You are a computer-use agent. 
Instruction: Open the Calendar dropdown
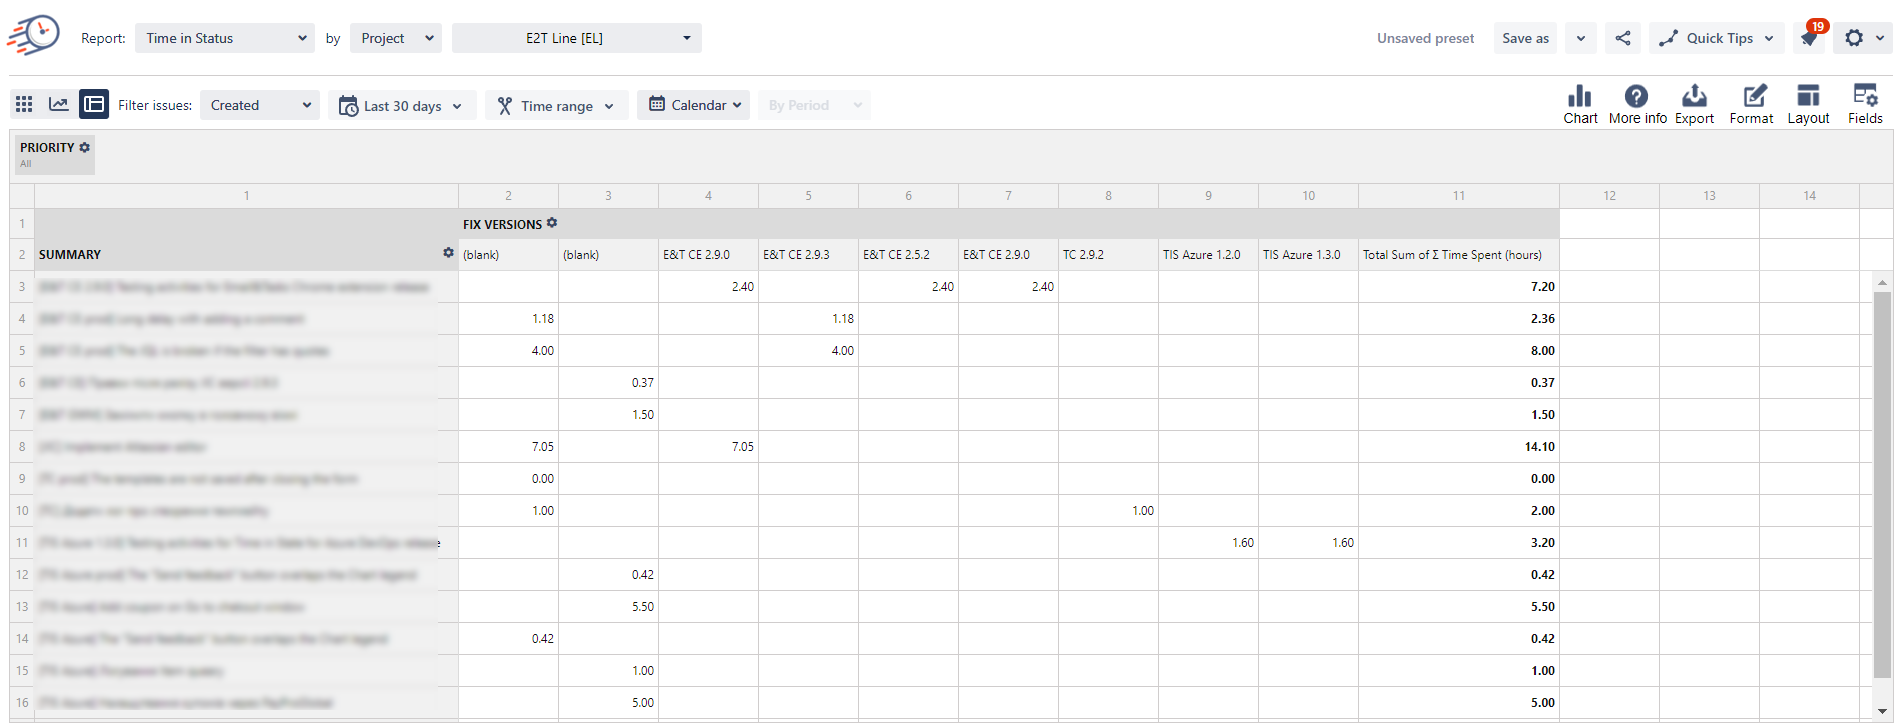pos(693,105)
